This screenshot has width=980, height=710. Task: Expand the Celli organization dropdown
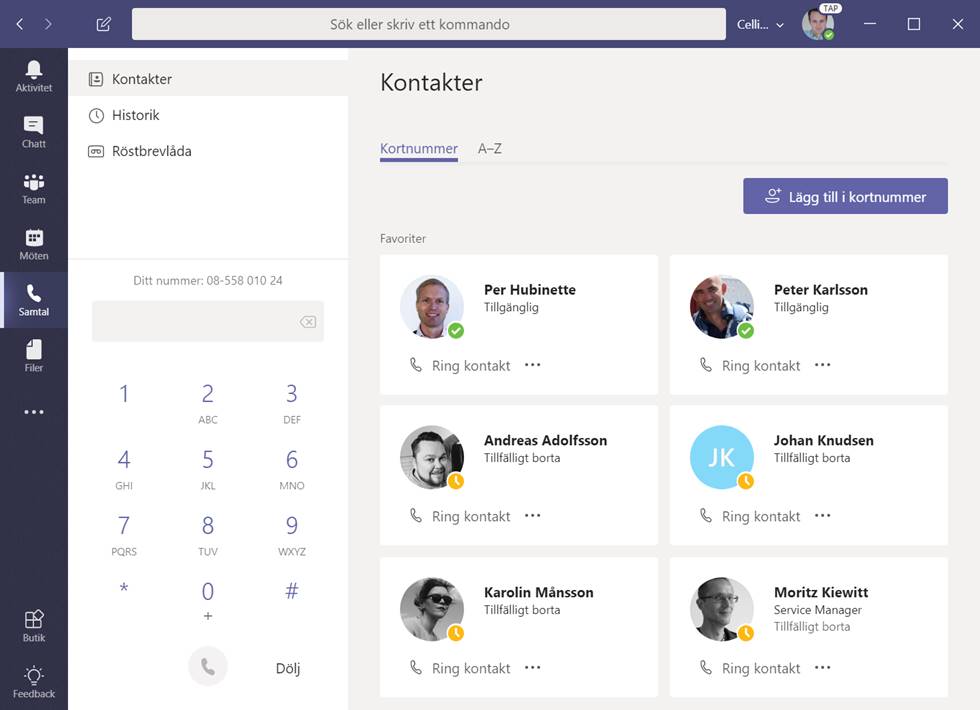tap(760, 24)
